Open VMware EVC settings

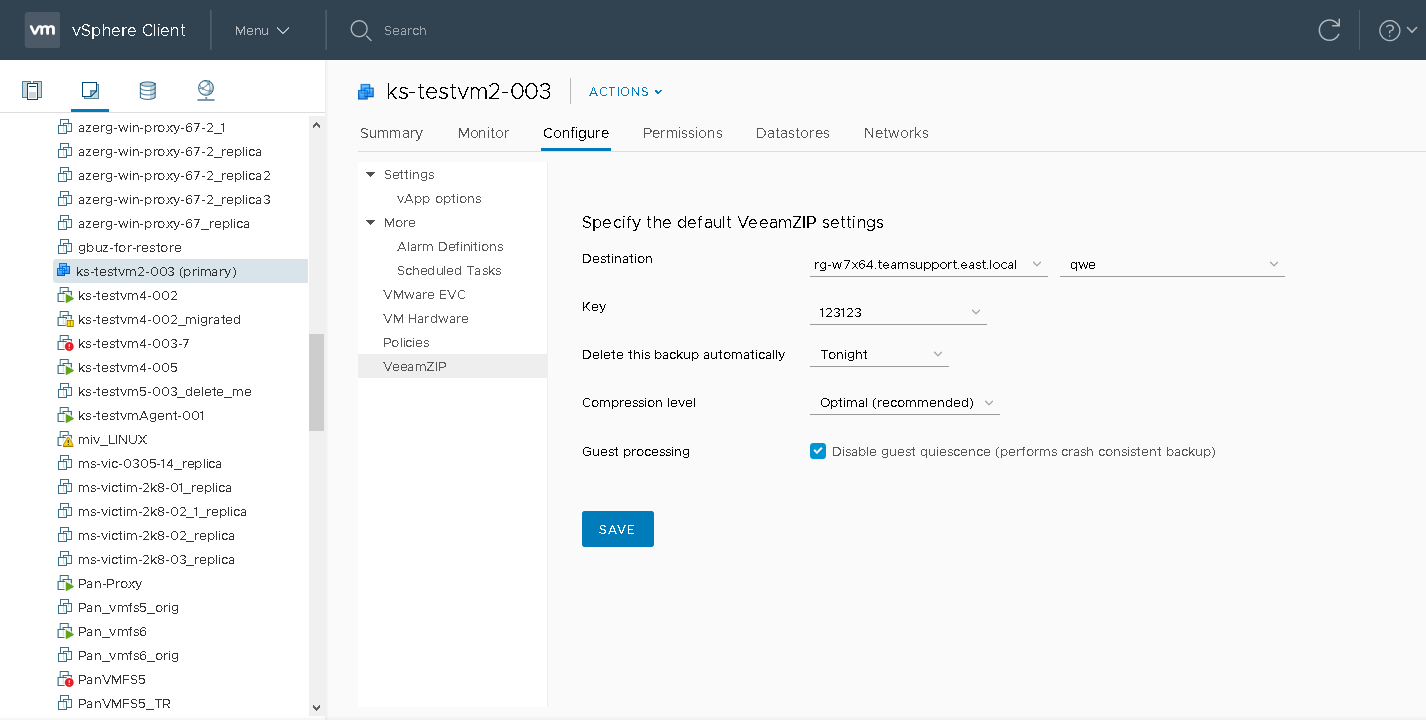[424, 295]
